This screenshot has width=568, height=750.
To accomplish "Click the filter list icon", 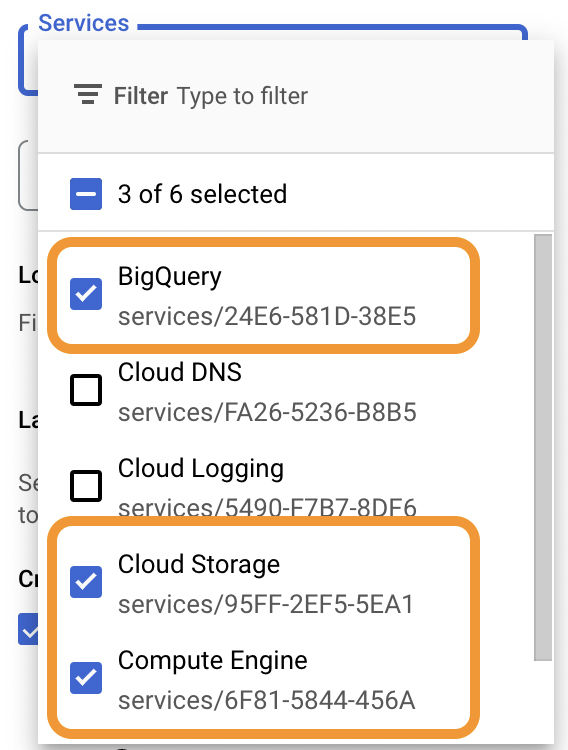I will pos(88,94).
